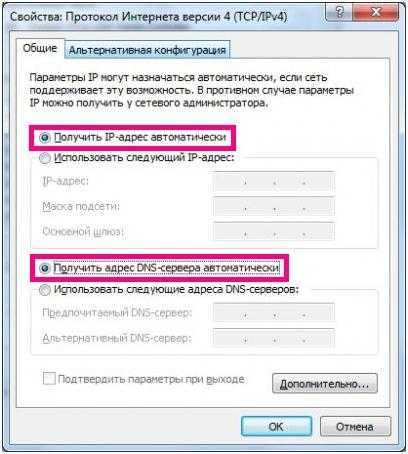Choose 'Использовать следующие адреса DNS-серверов' option
The image size is (408, 454).
click(45, 290)
